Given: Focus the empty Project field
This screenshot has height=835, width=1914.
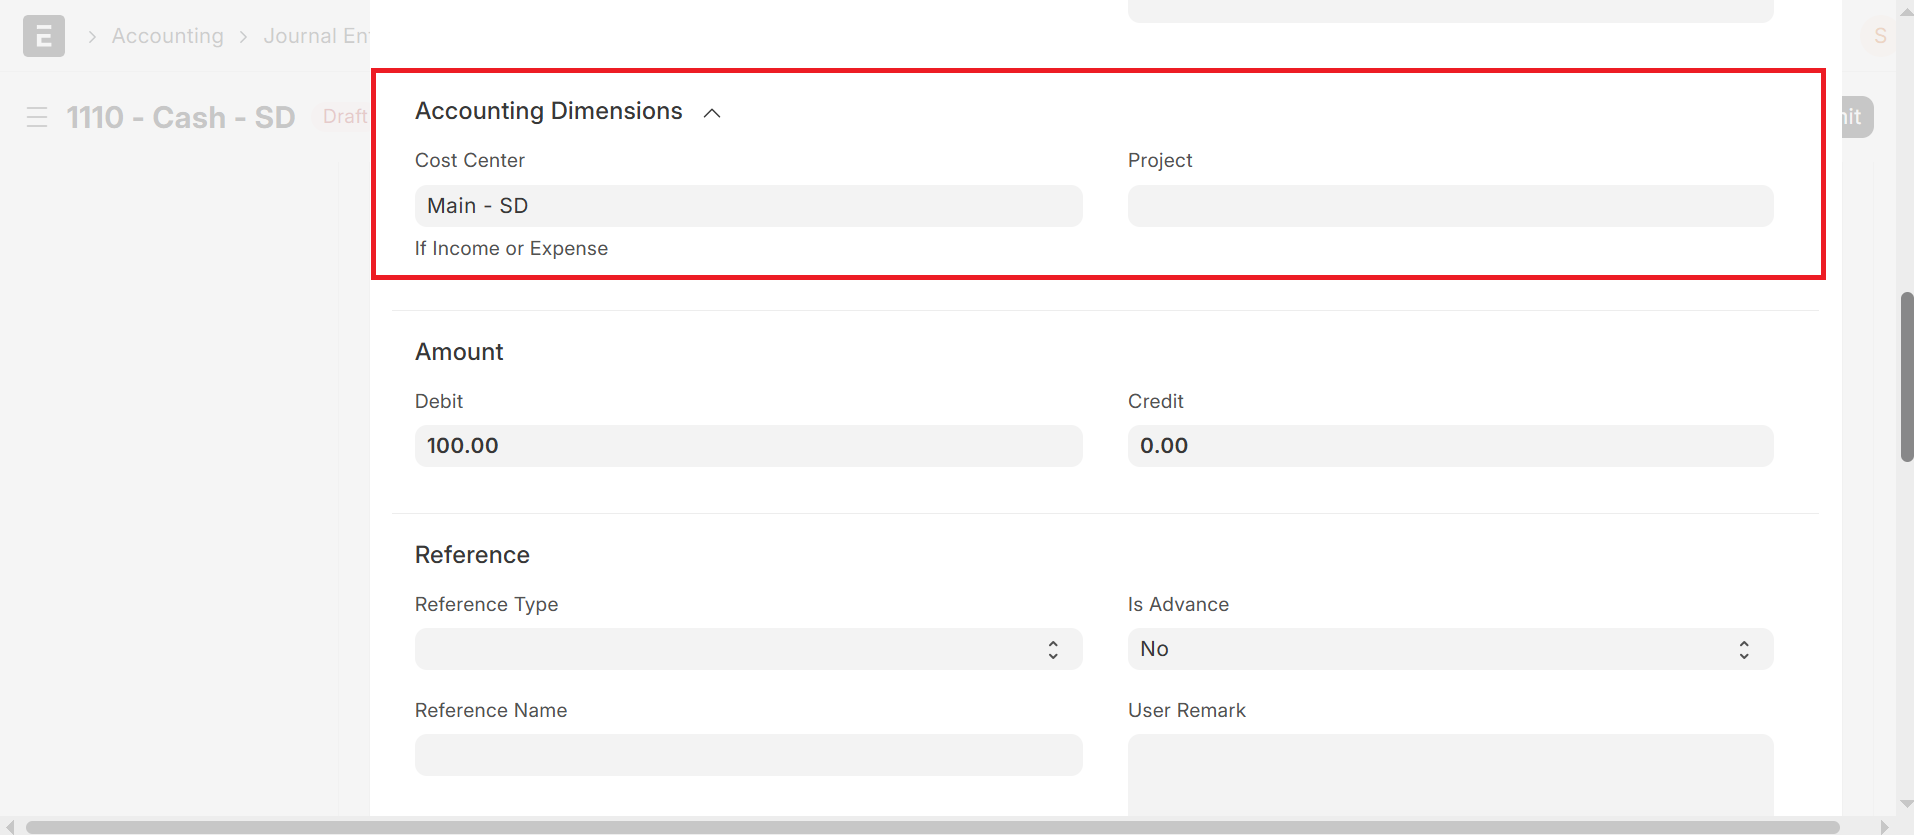Looking at the screenshot, I should pos(1450,206).
